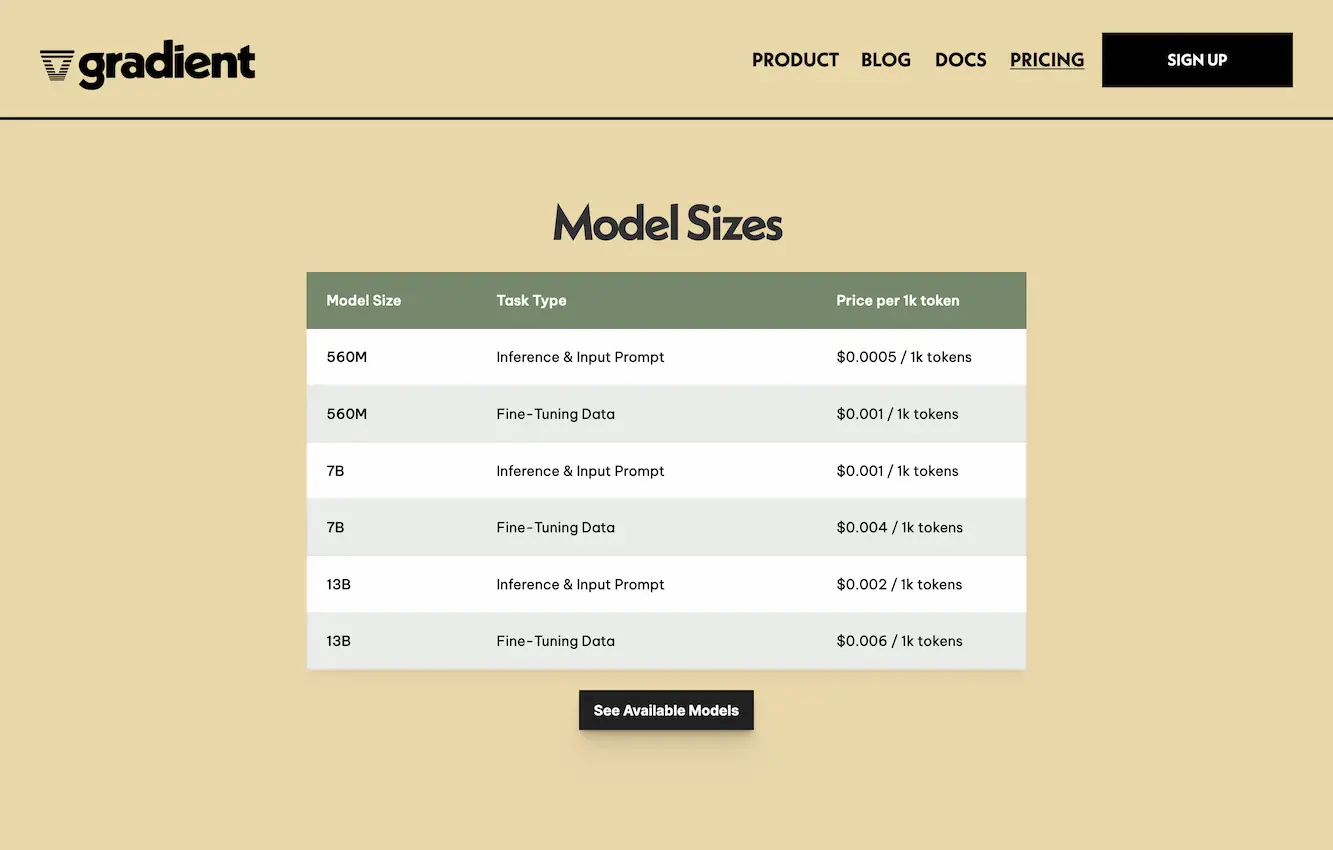The width and height of the screenshot is (1333, 850).
Task: Open the PRODUCT nav link
Action: (x=795, y=60)
